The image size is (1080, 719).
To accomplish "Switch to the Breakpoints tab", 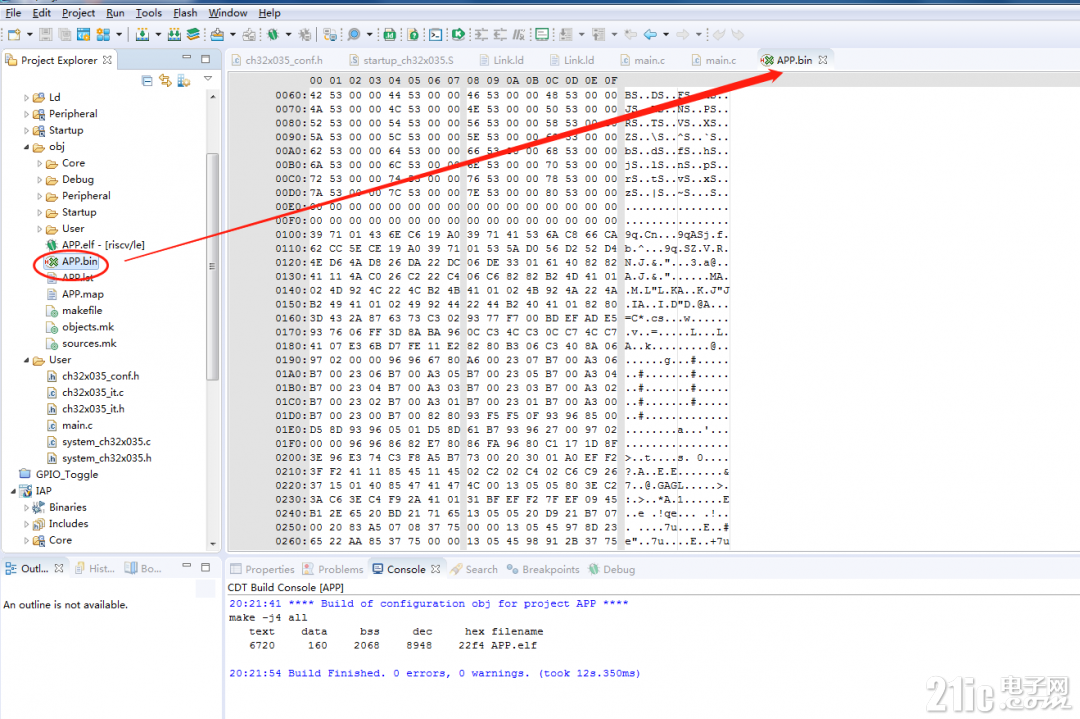I will pyautogui.click(x=543, y=570).
